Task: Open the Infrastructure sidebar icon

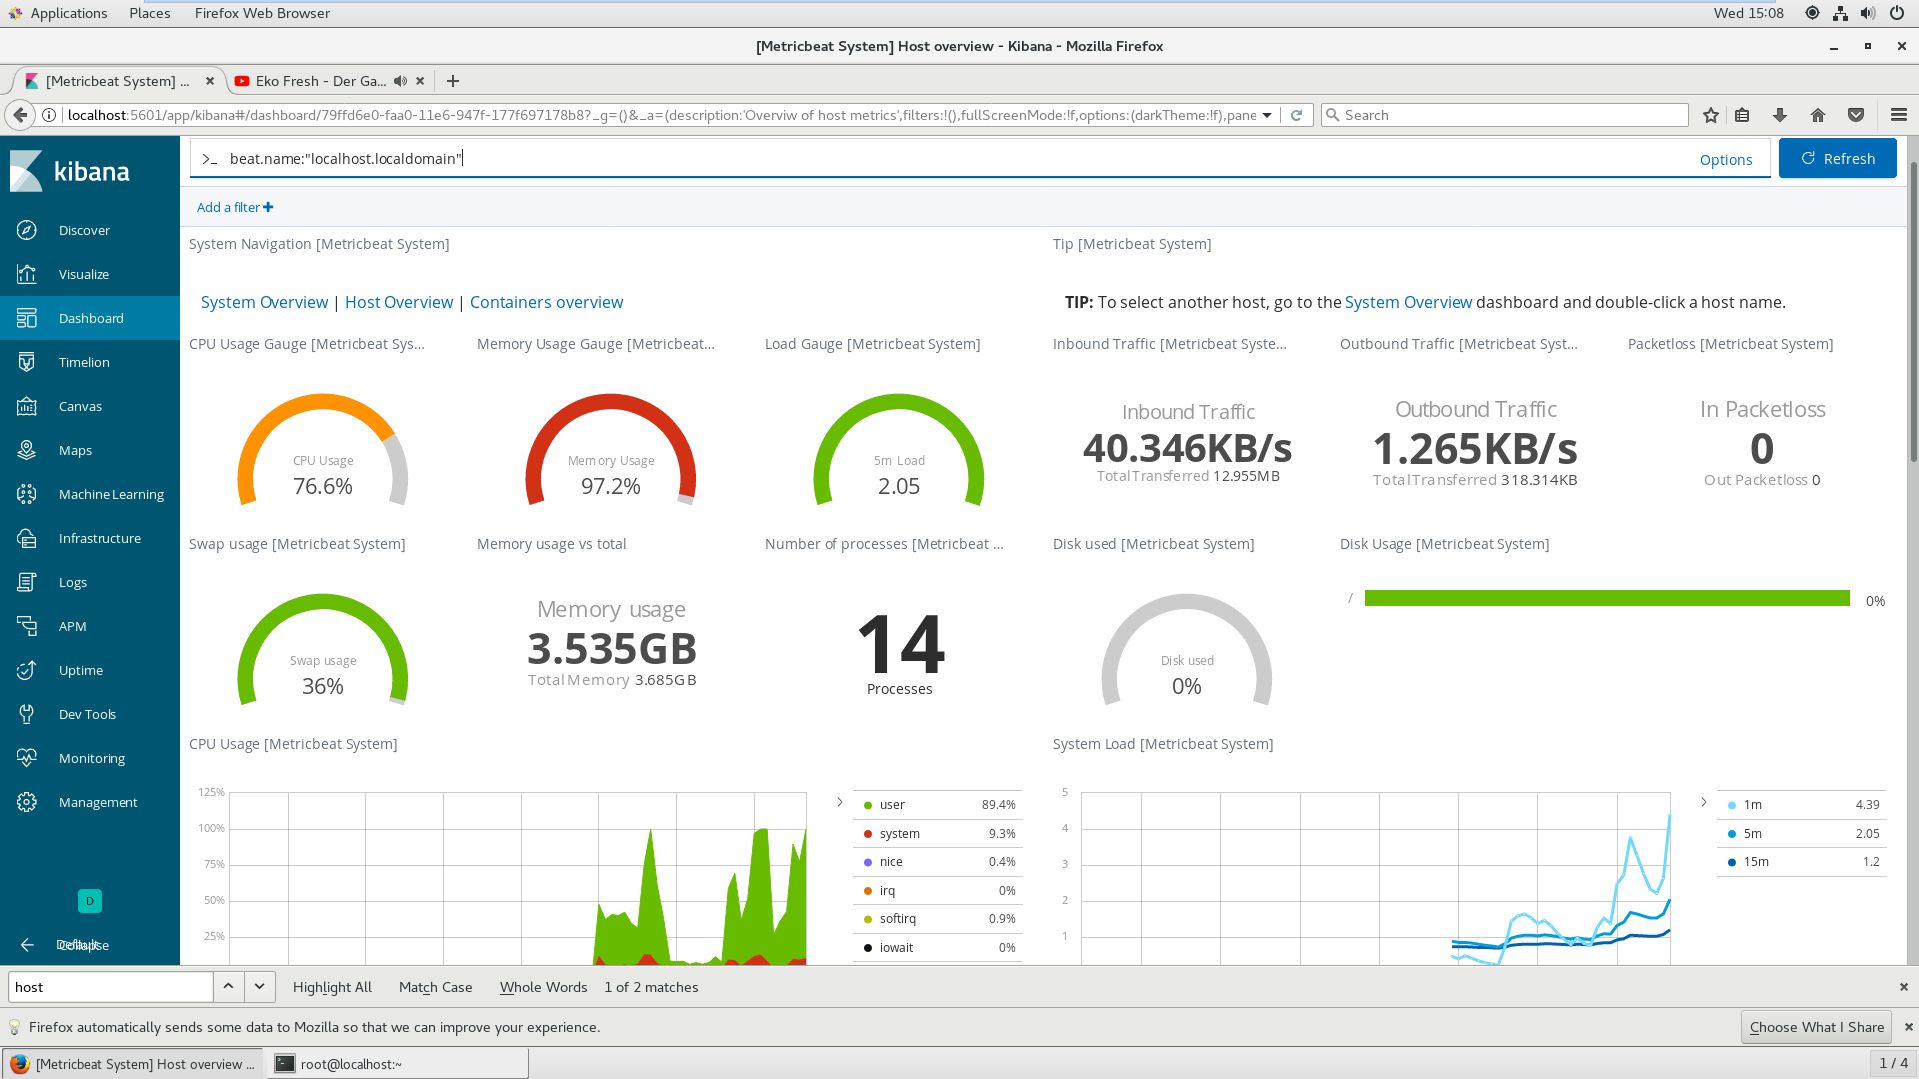Action: pos(27,538)
